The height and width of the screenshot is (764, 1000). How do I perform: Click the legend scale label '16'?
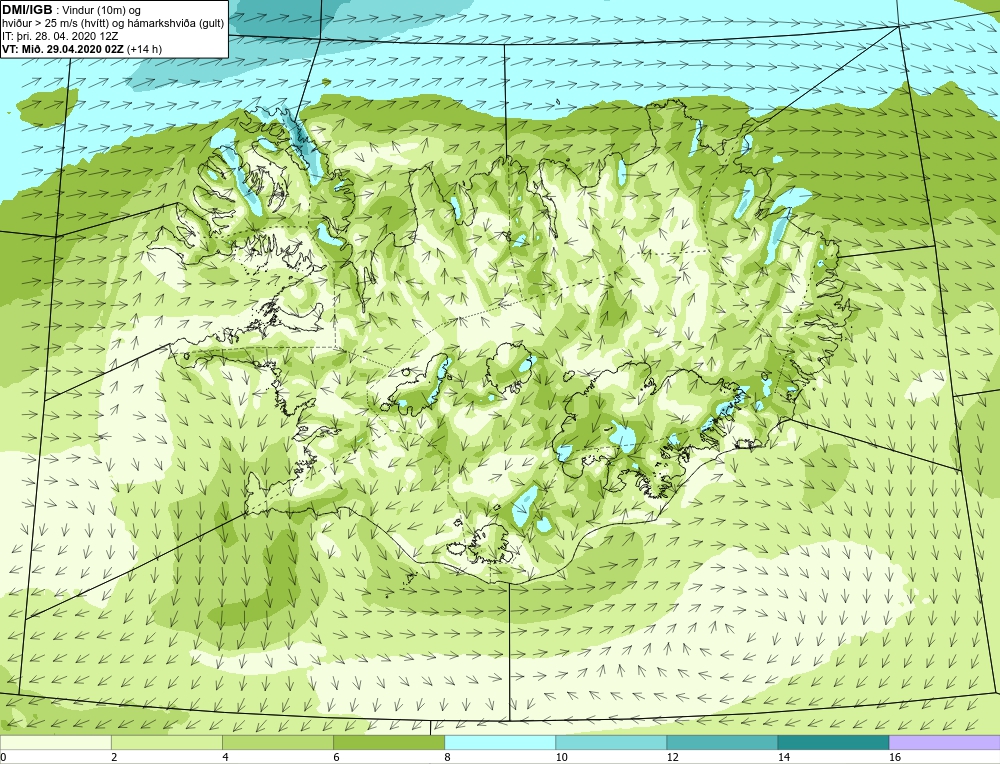point(895,757)
